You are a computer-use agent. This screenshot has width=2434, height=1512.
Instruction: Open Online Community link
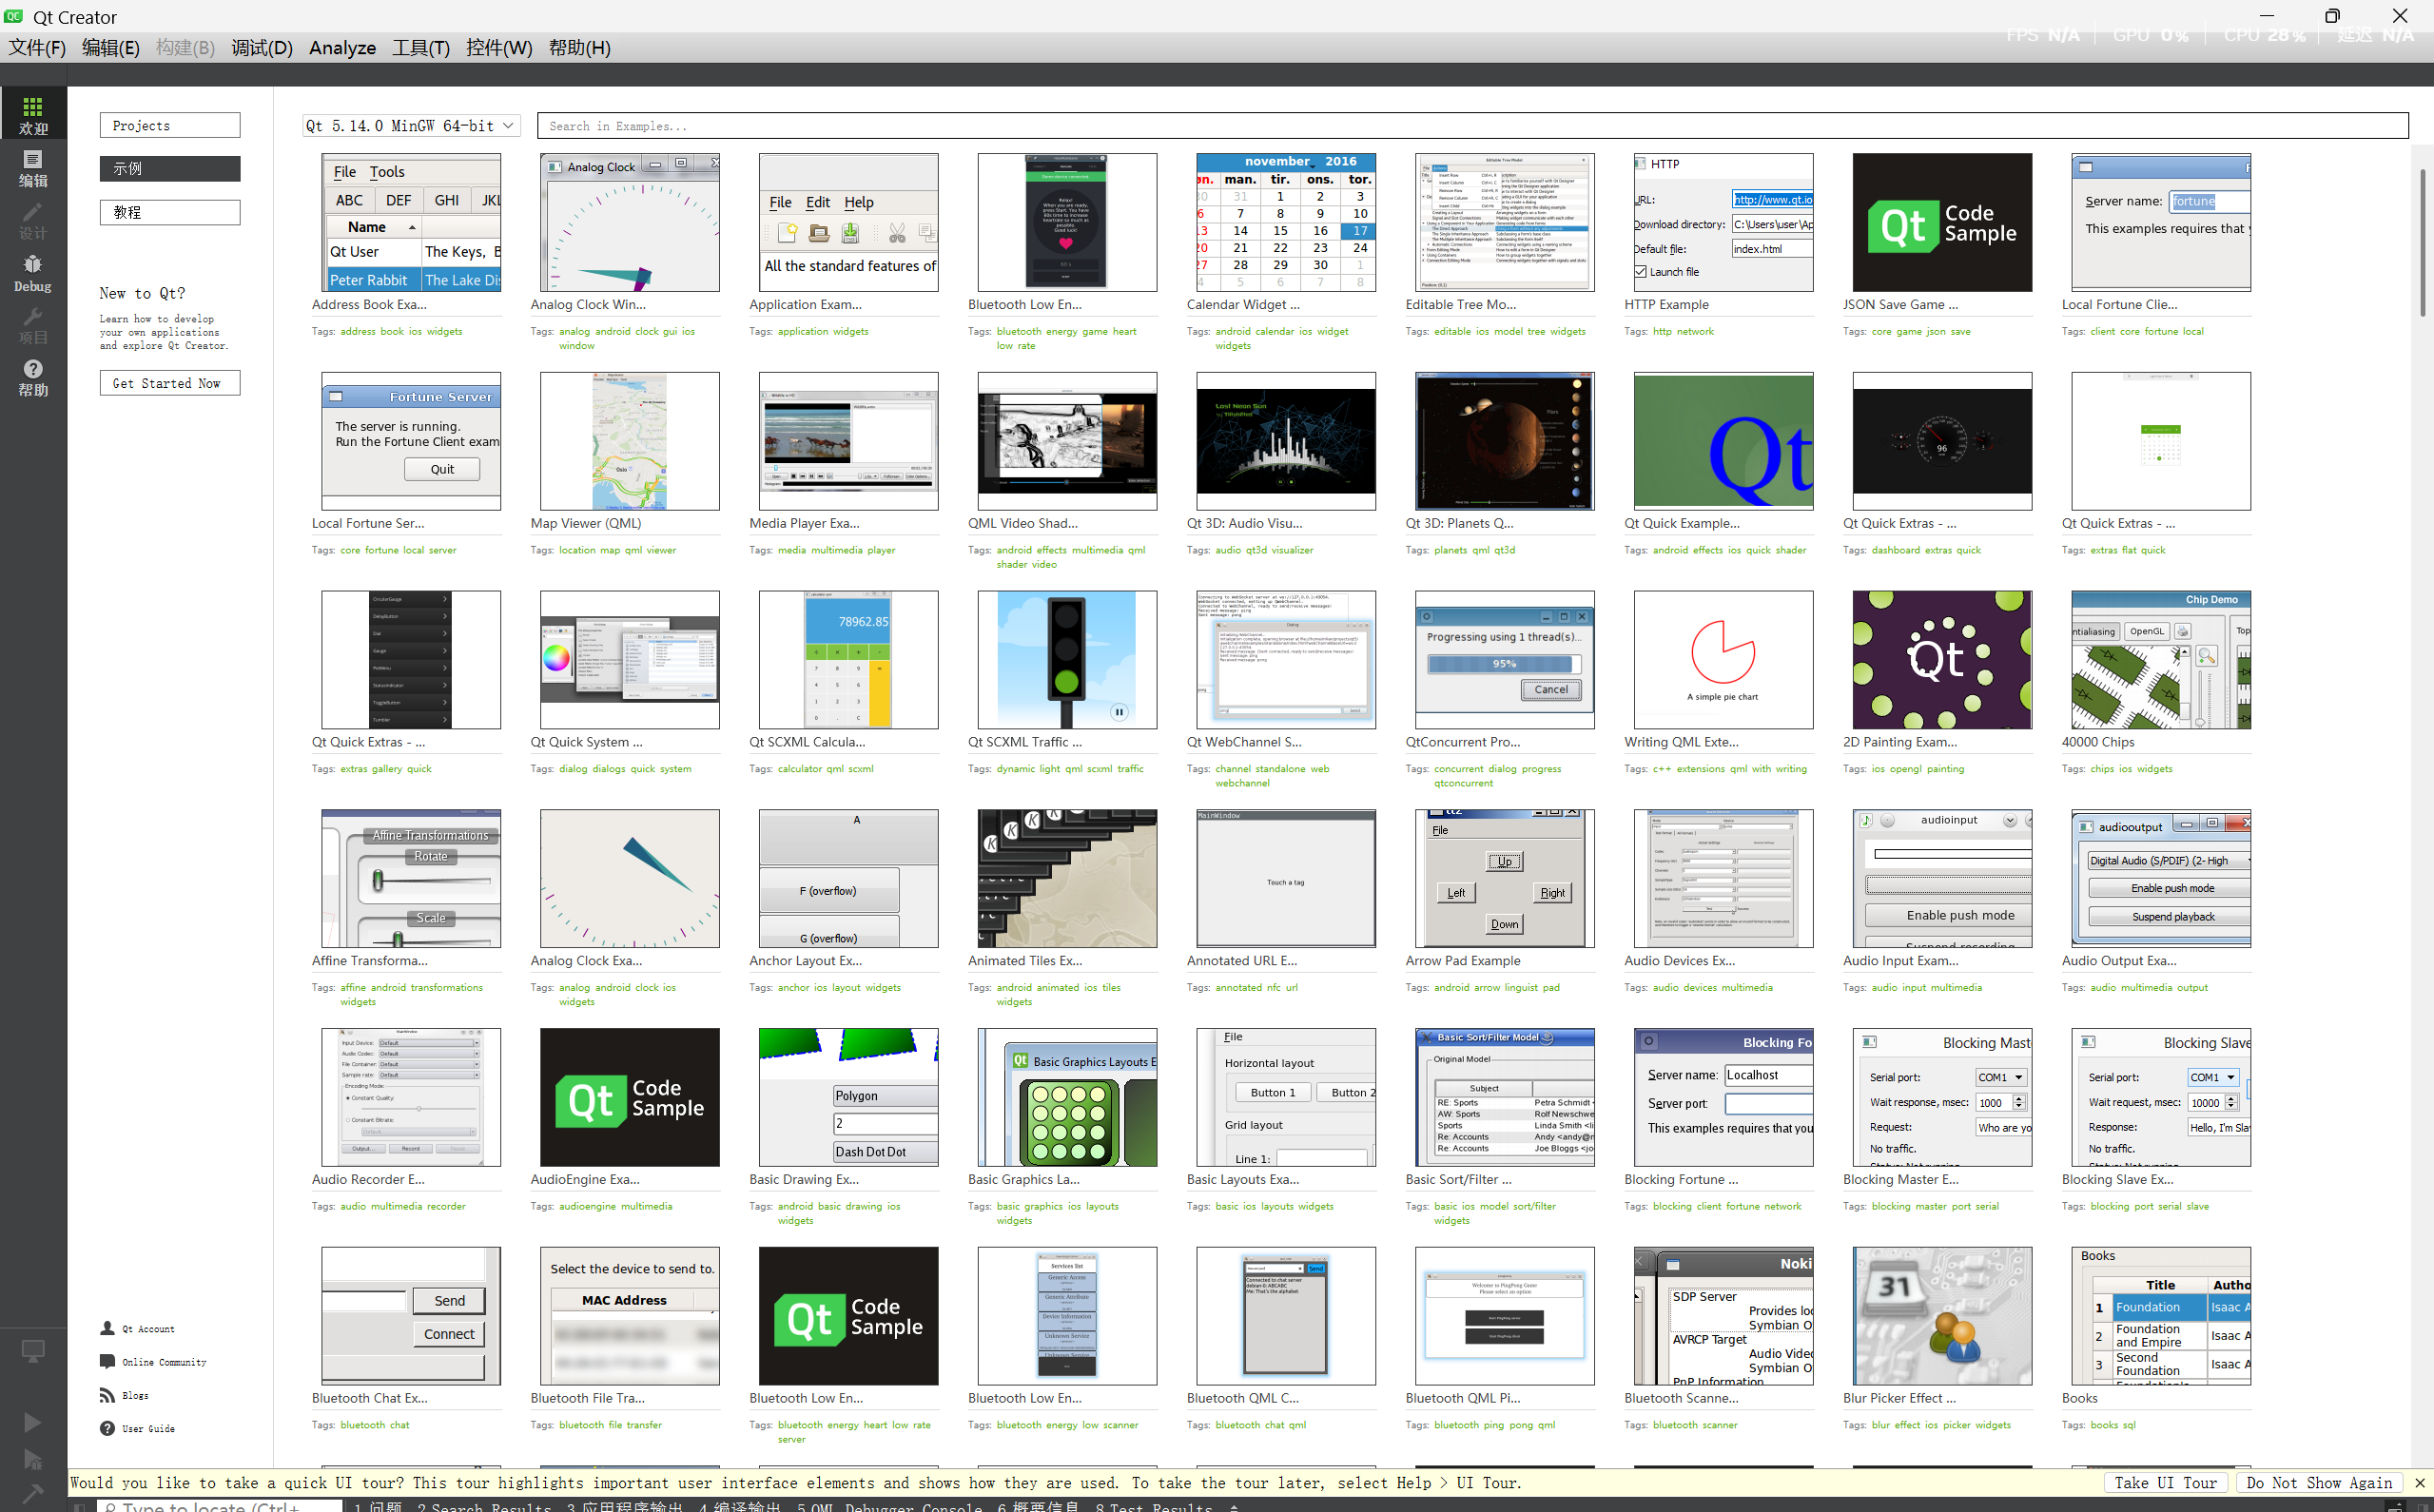(x=164, y=1362)
